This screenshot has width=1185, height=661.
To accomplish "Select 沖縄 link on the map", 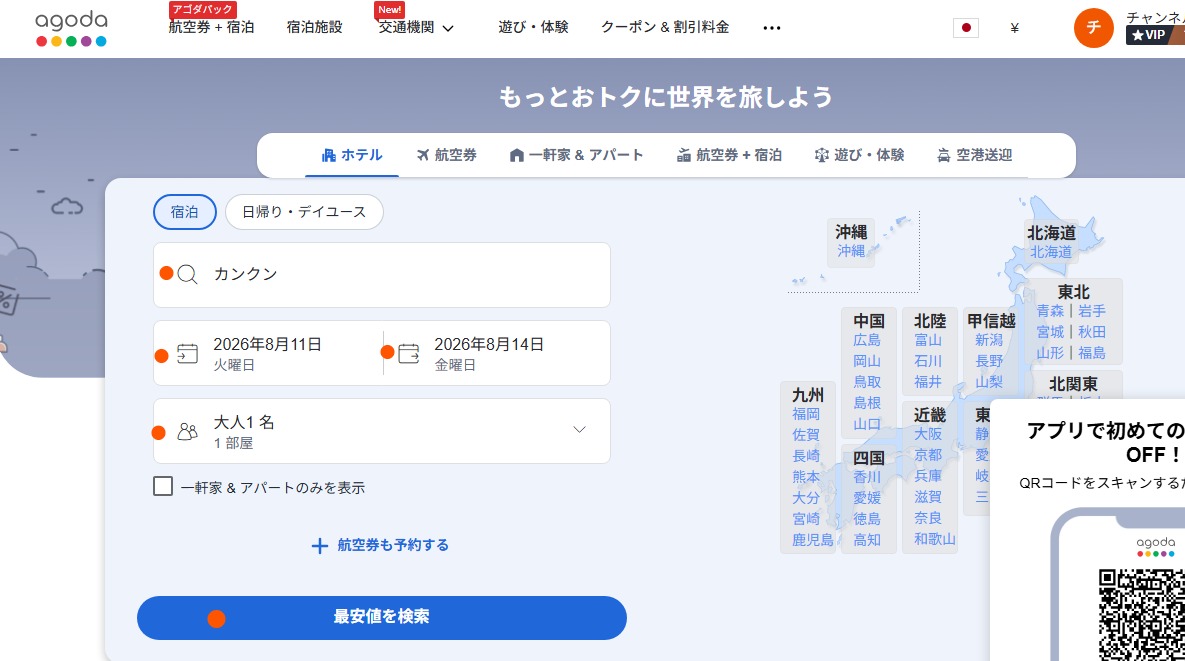I will [x=850, y=251].
